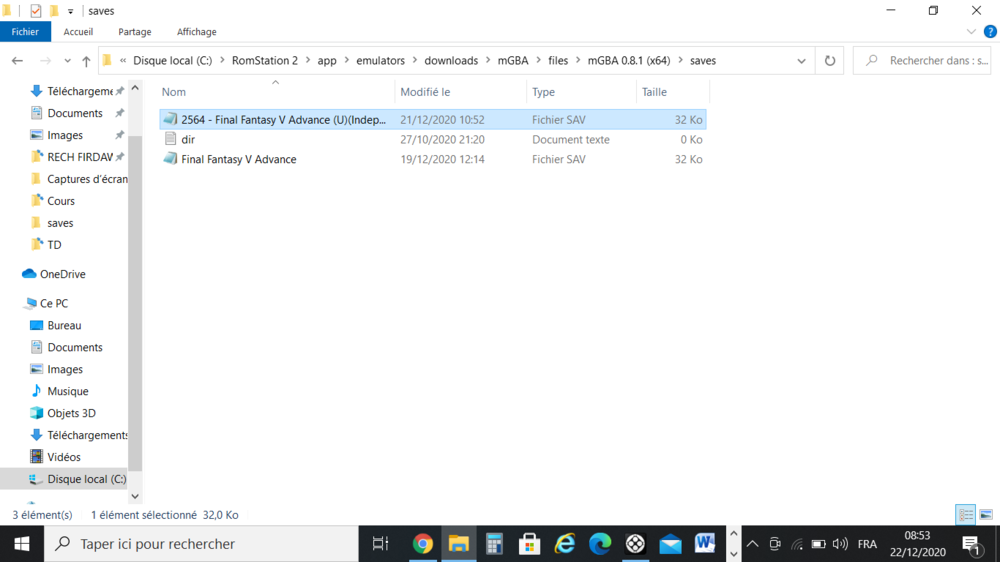Select 'Disque local (C:)' in navigation pane
This screenshot has width=1000, height=562.
tap(86, 479)
